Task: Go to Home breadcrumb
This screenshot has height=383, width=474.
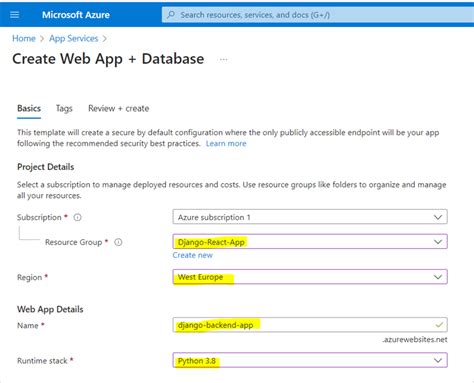Action: click(24, 39)
